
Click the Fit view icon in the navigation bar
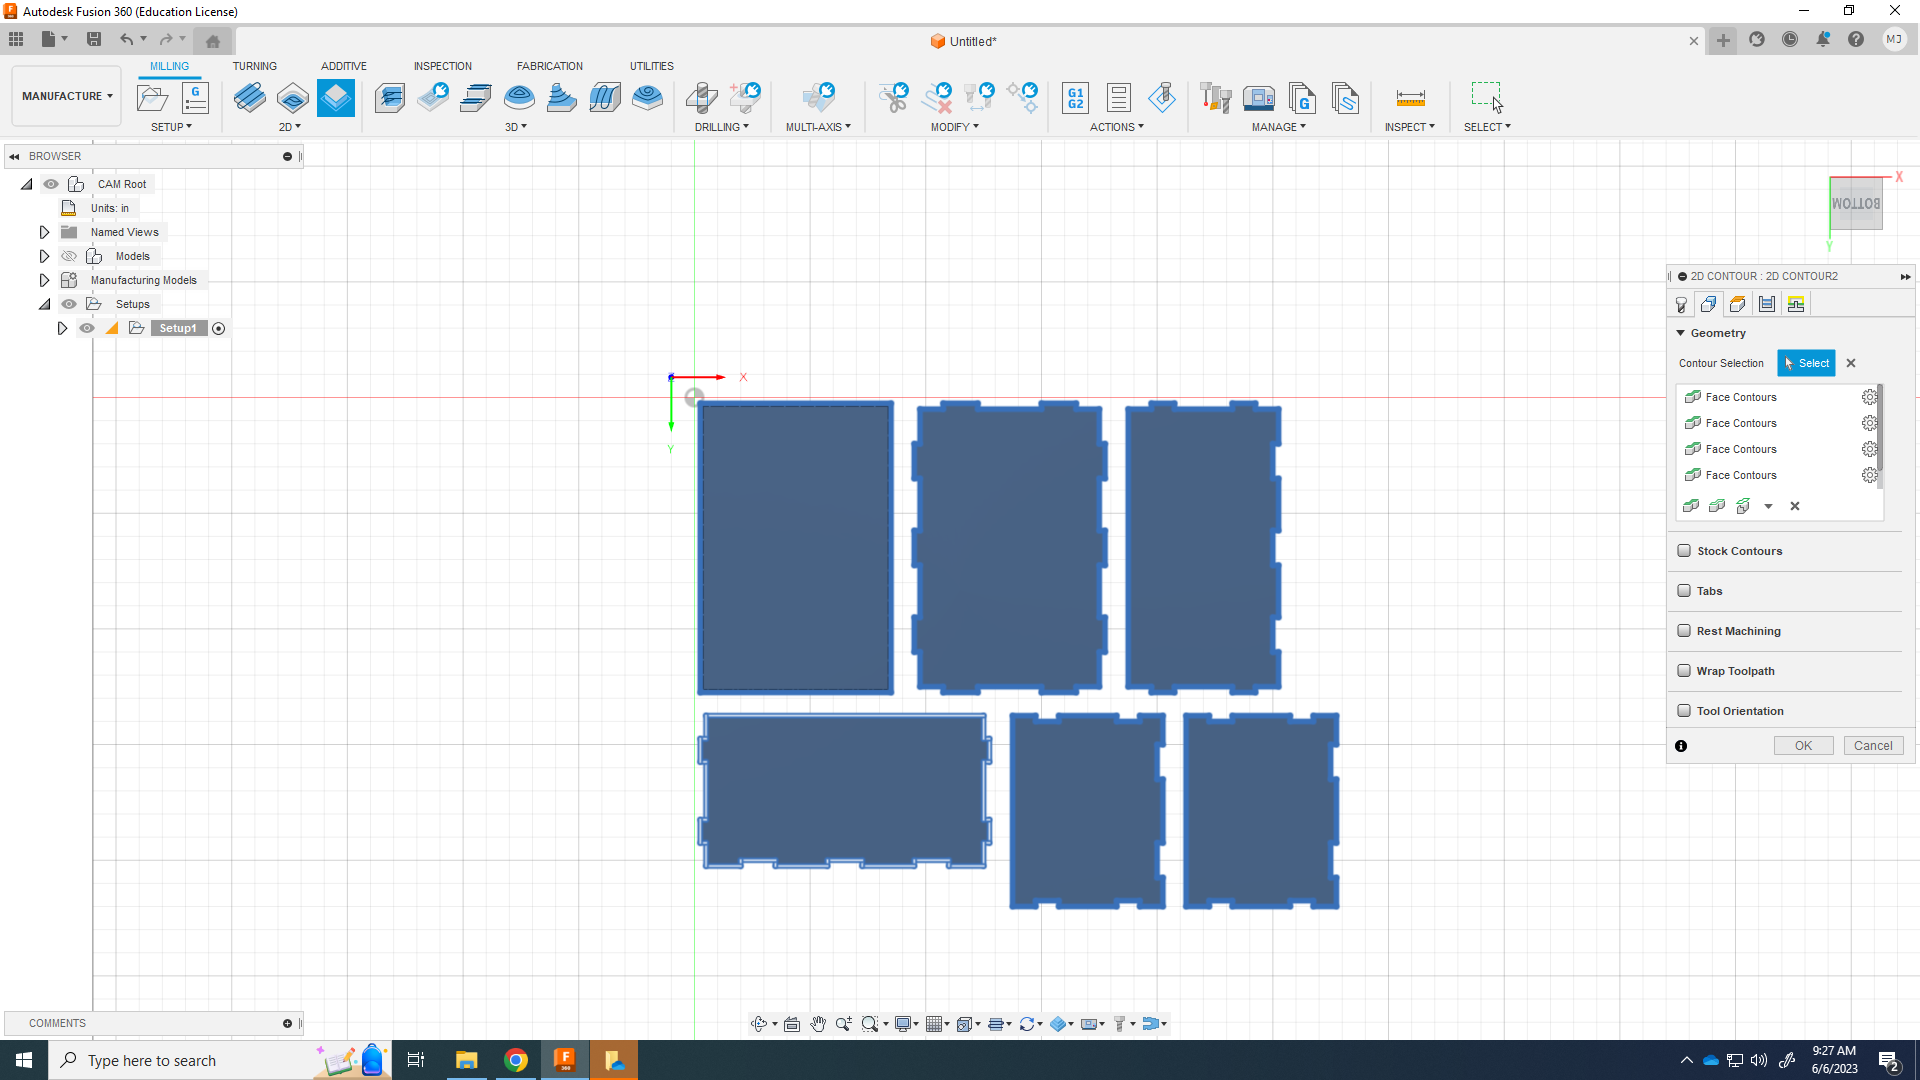point(870,1023)
